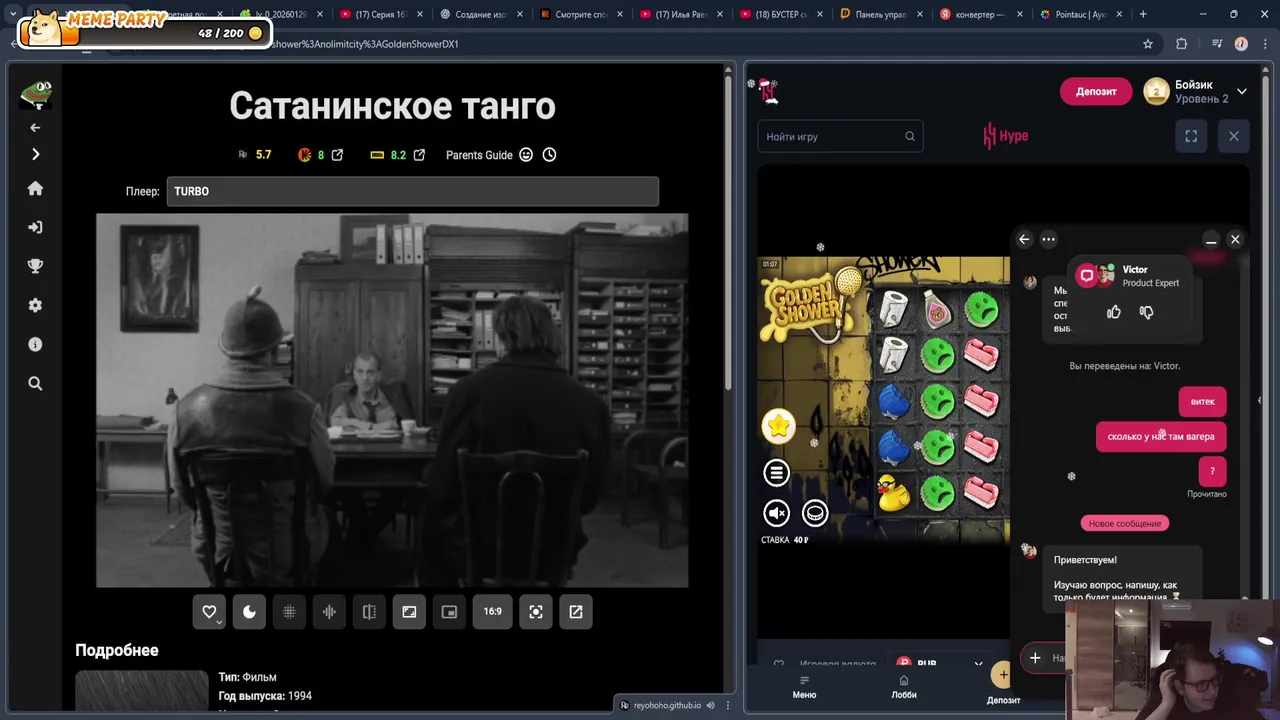Add film to favorites with heart button

tap(209, 612)
